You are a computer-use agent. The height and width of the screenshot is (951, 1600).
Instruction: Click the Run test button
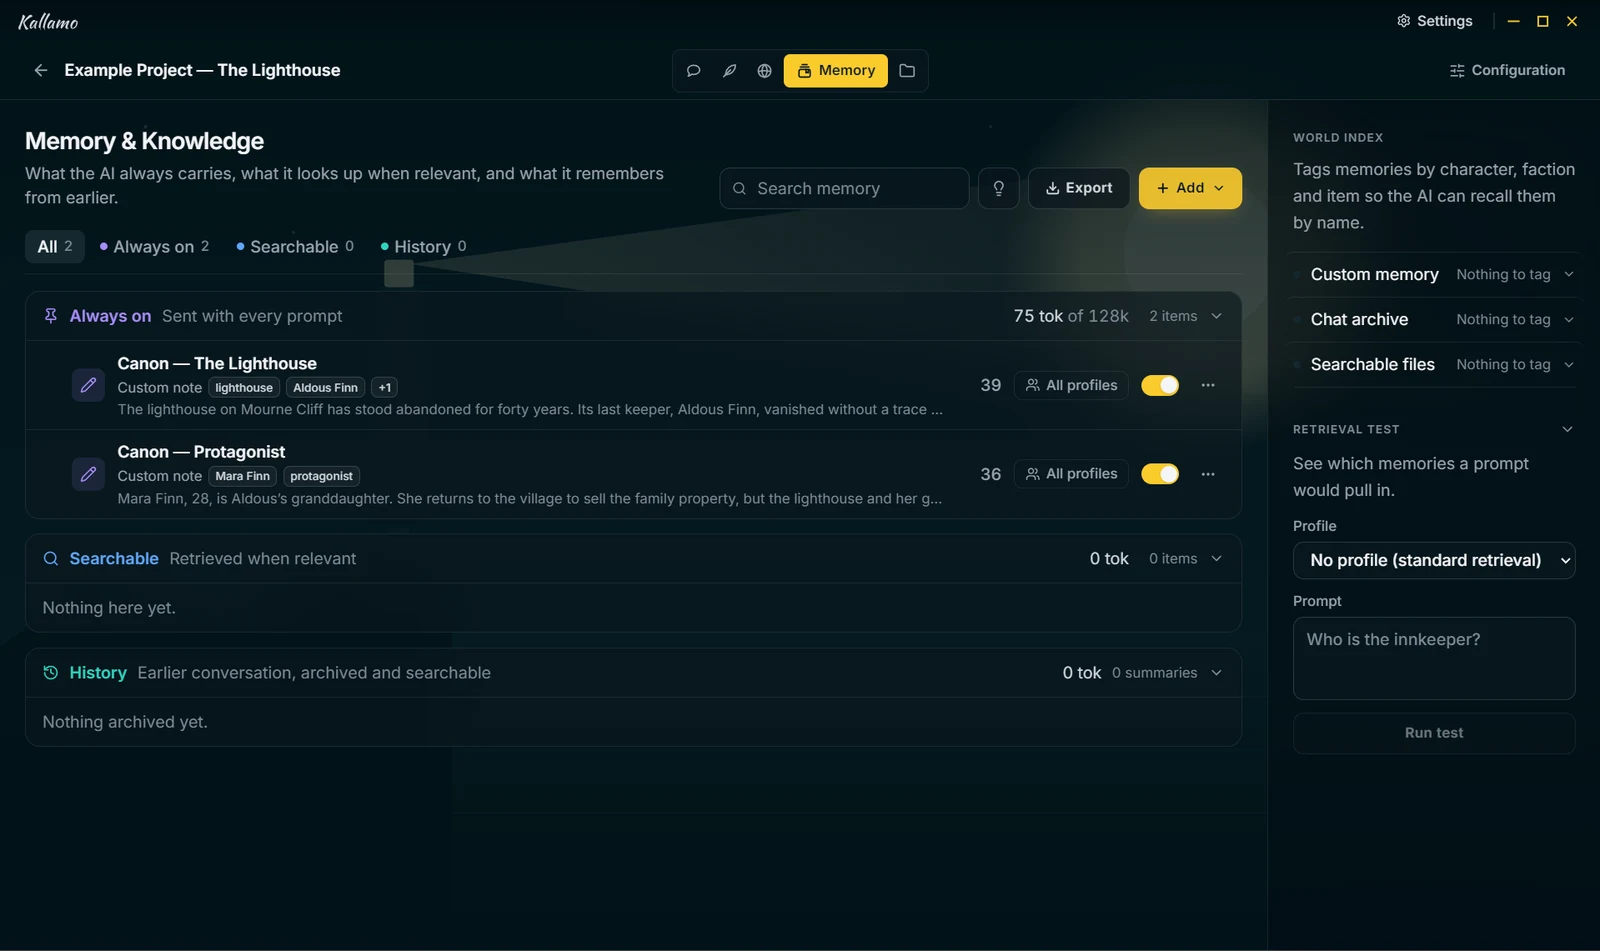click(1434, 733)
